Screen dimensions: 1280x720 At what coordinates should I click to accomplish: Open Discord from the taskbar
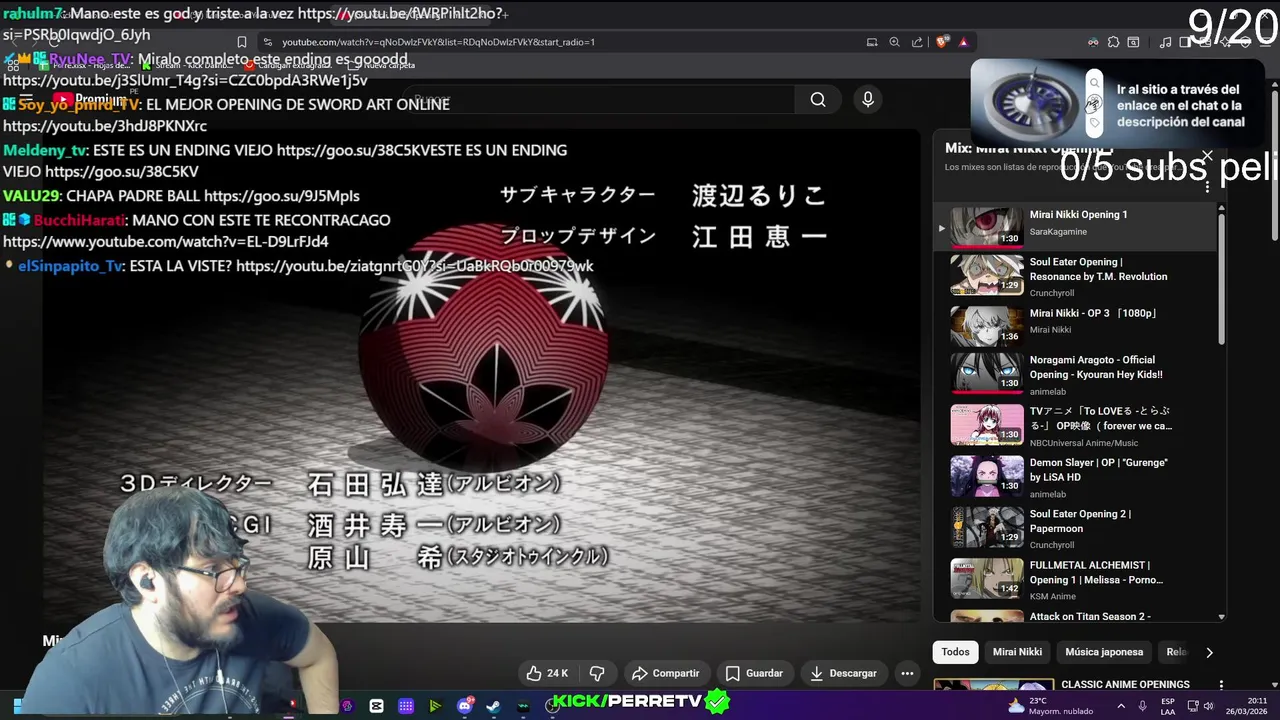click(464, 706)
